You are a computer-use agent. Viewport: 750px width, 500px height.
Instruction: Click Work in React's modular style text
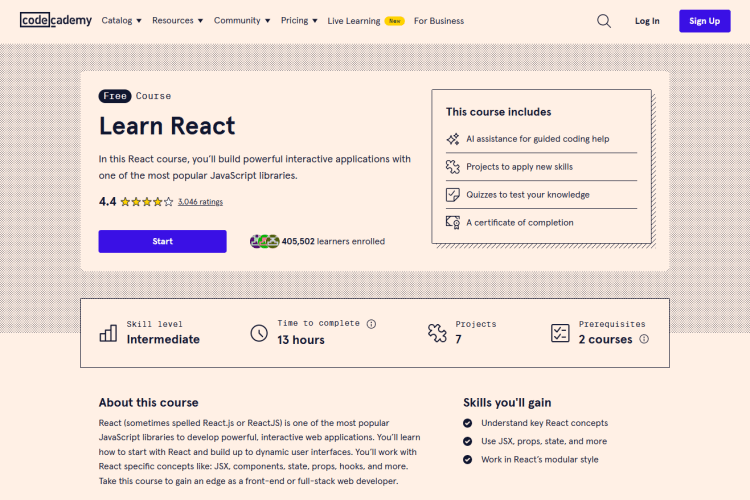click(x=540, y=459)
